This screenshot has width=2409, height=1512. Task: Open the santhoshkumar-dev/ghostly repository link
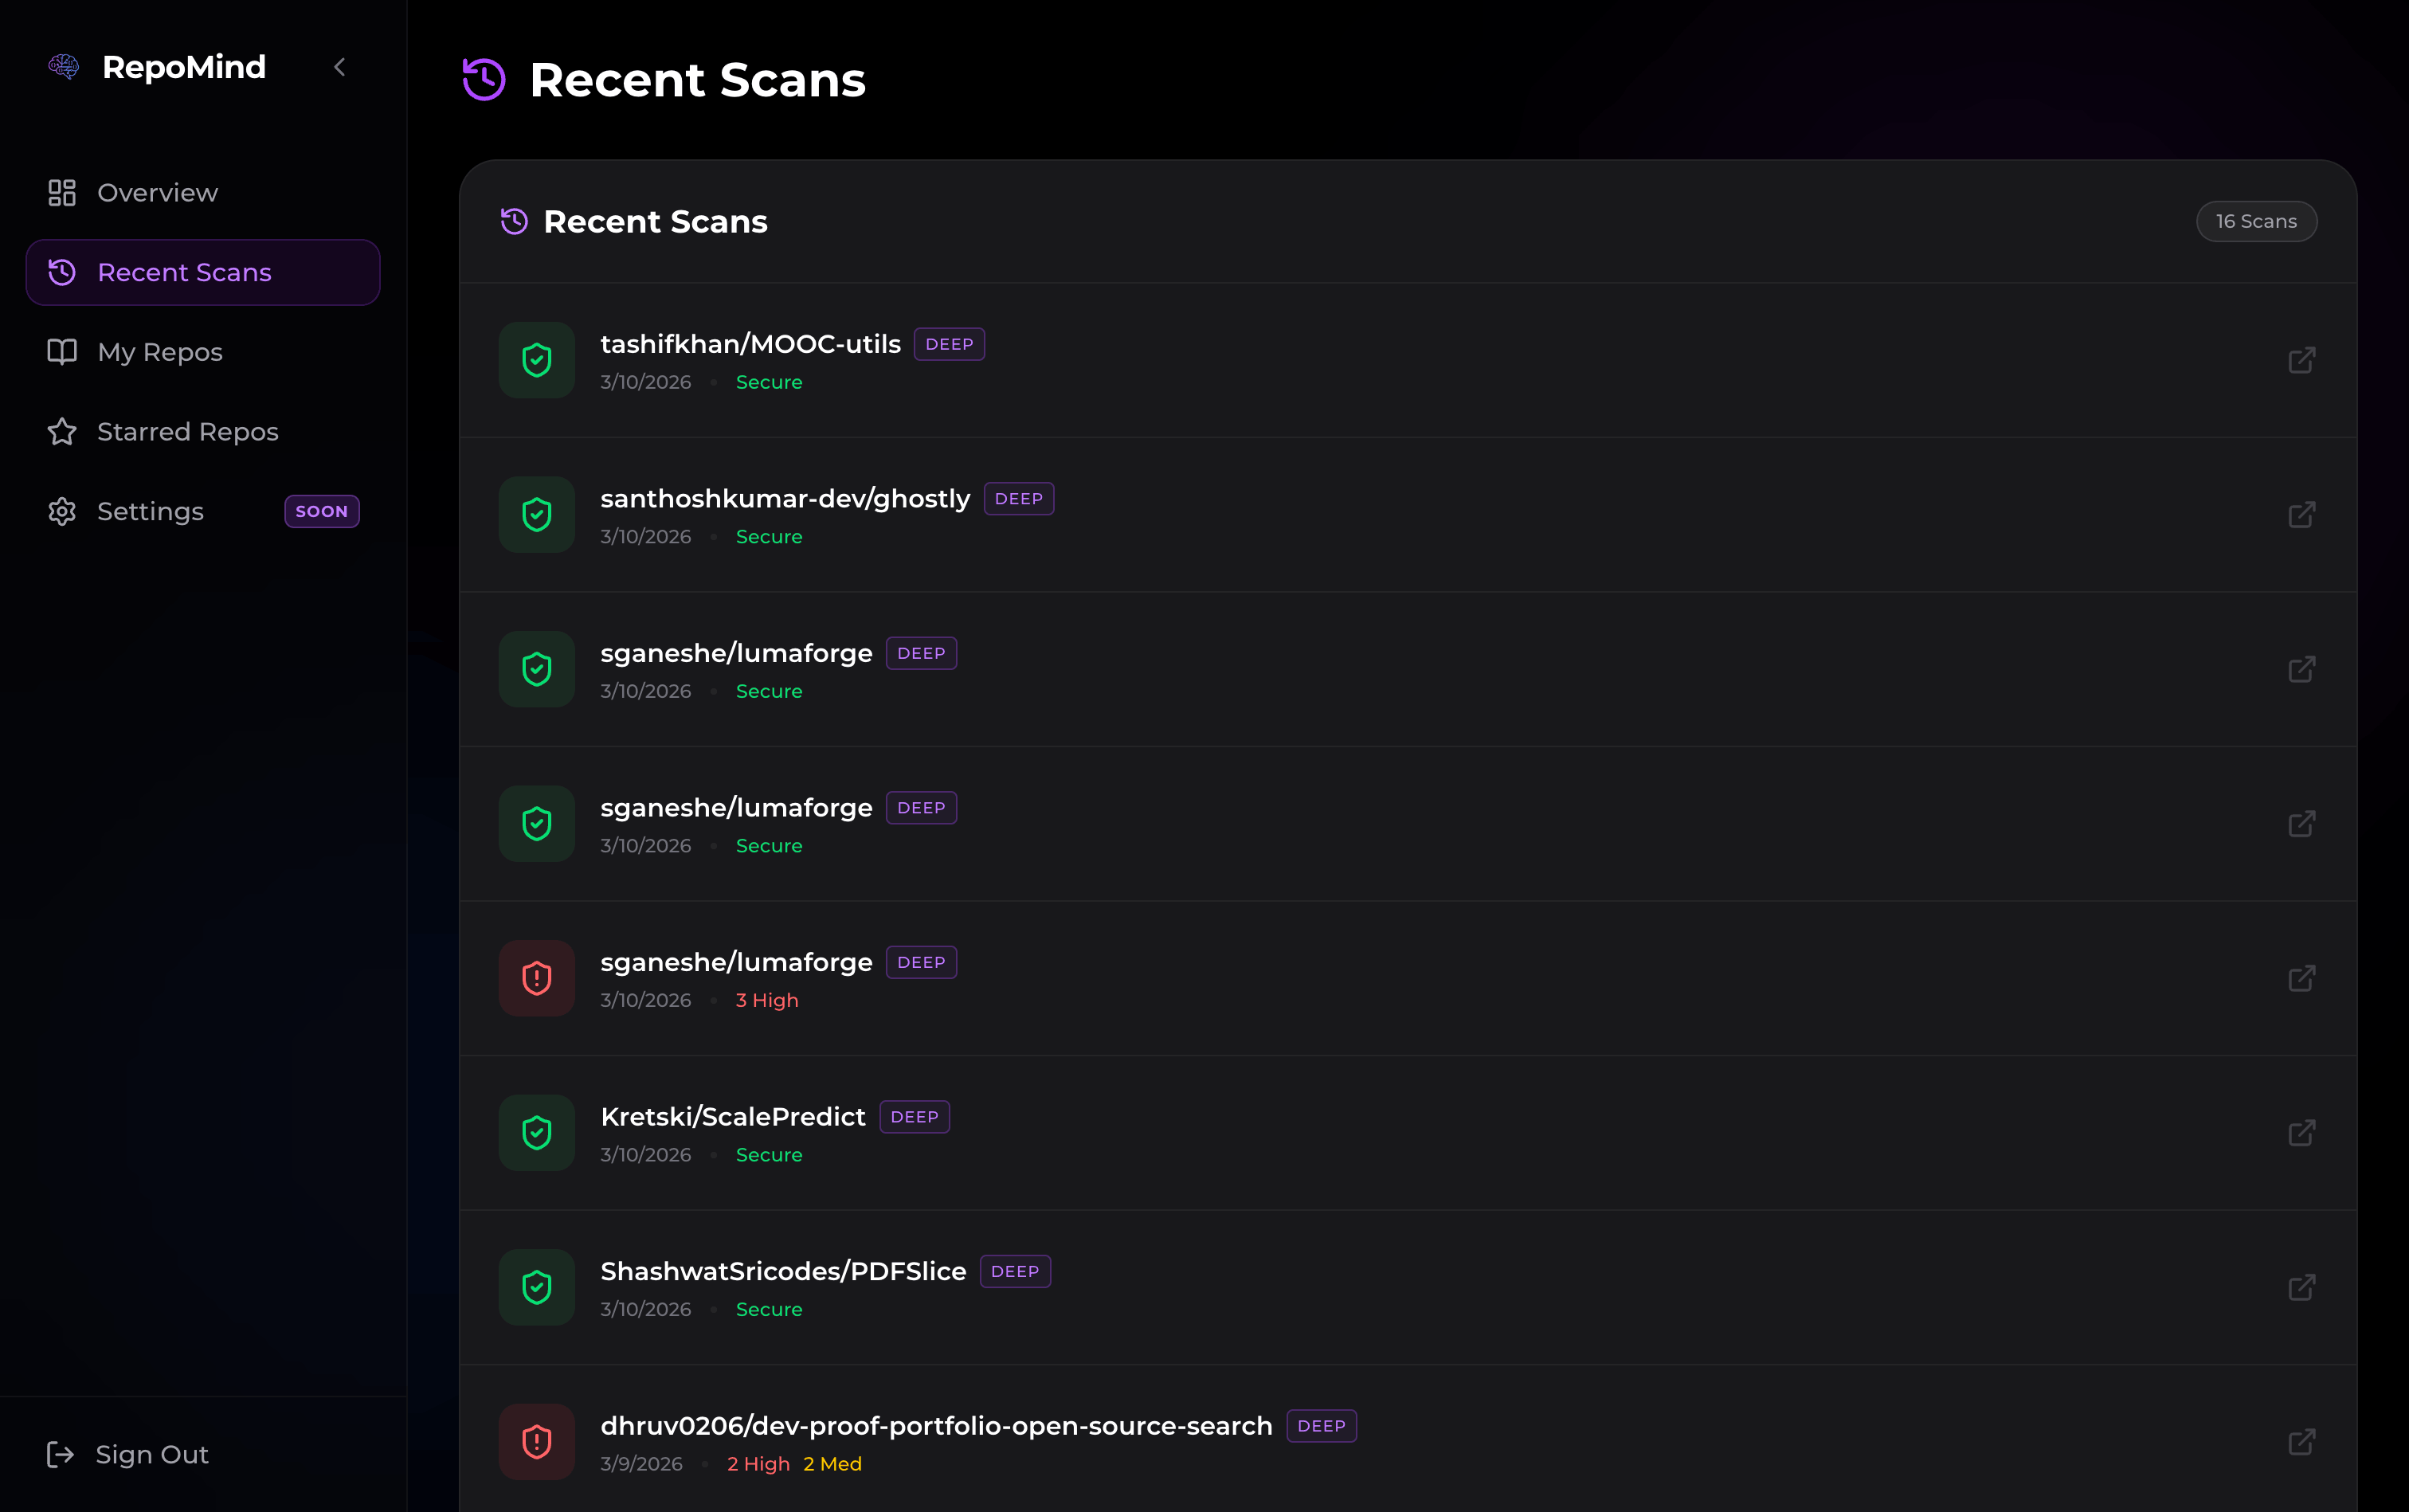coord(785,498)
